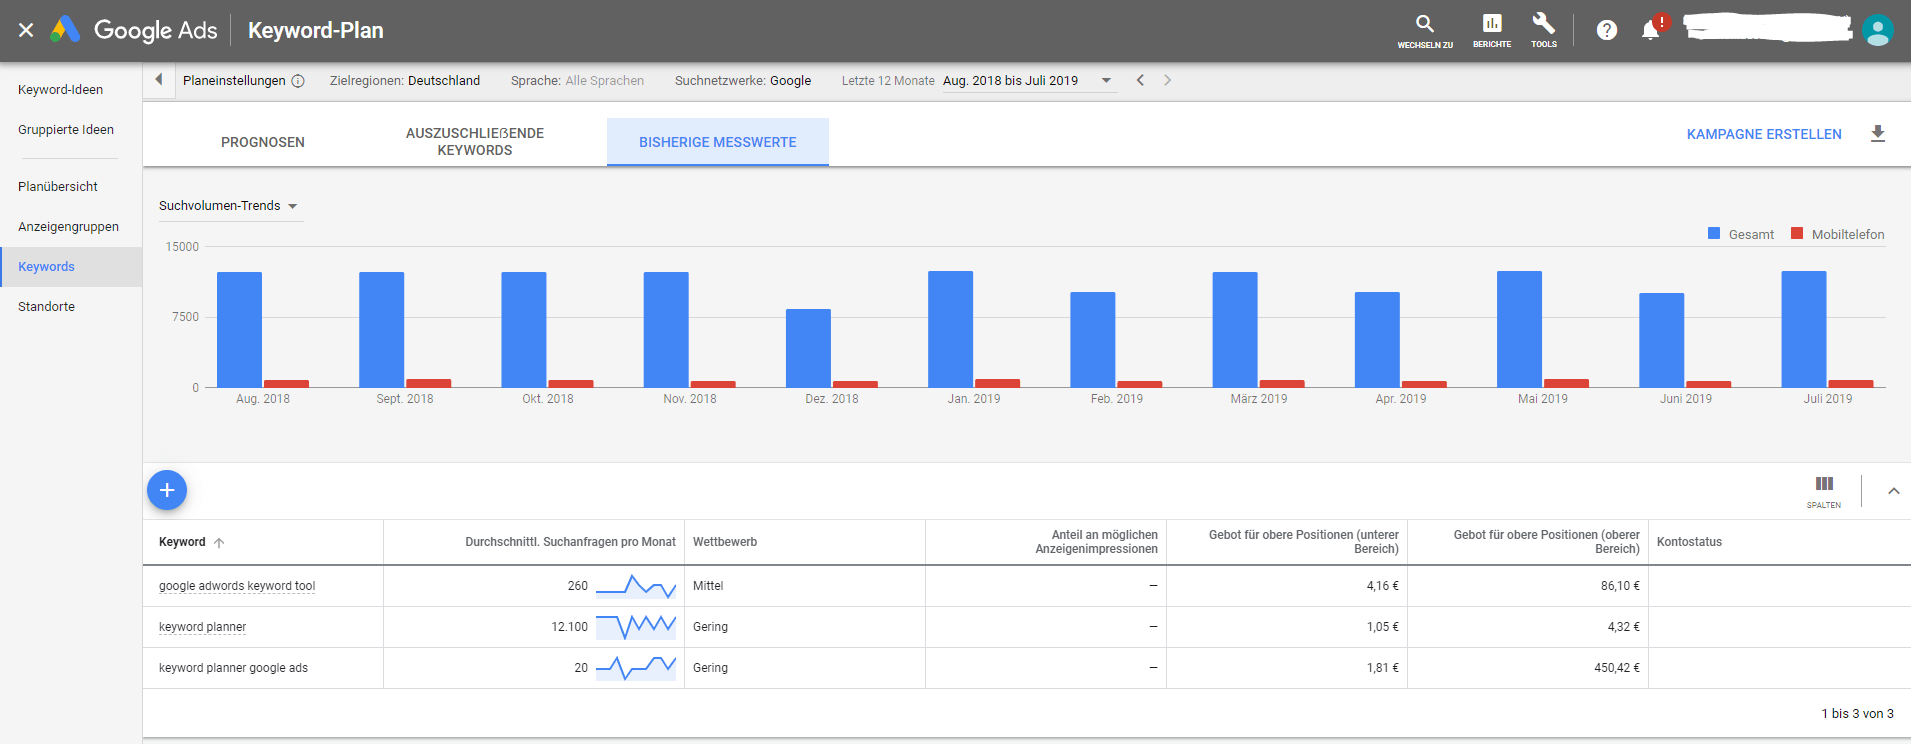Click the Juli 2019 blue bar

click(x=1804, y=329)
